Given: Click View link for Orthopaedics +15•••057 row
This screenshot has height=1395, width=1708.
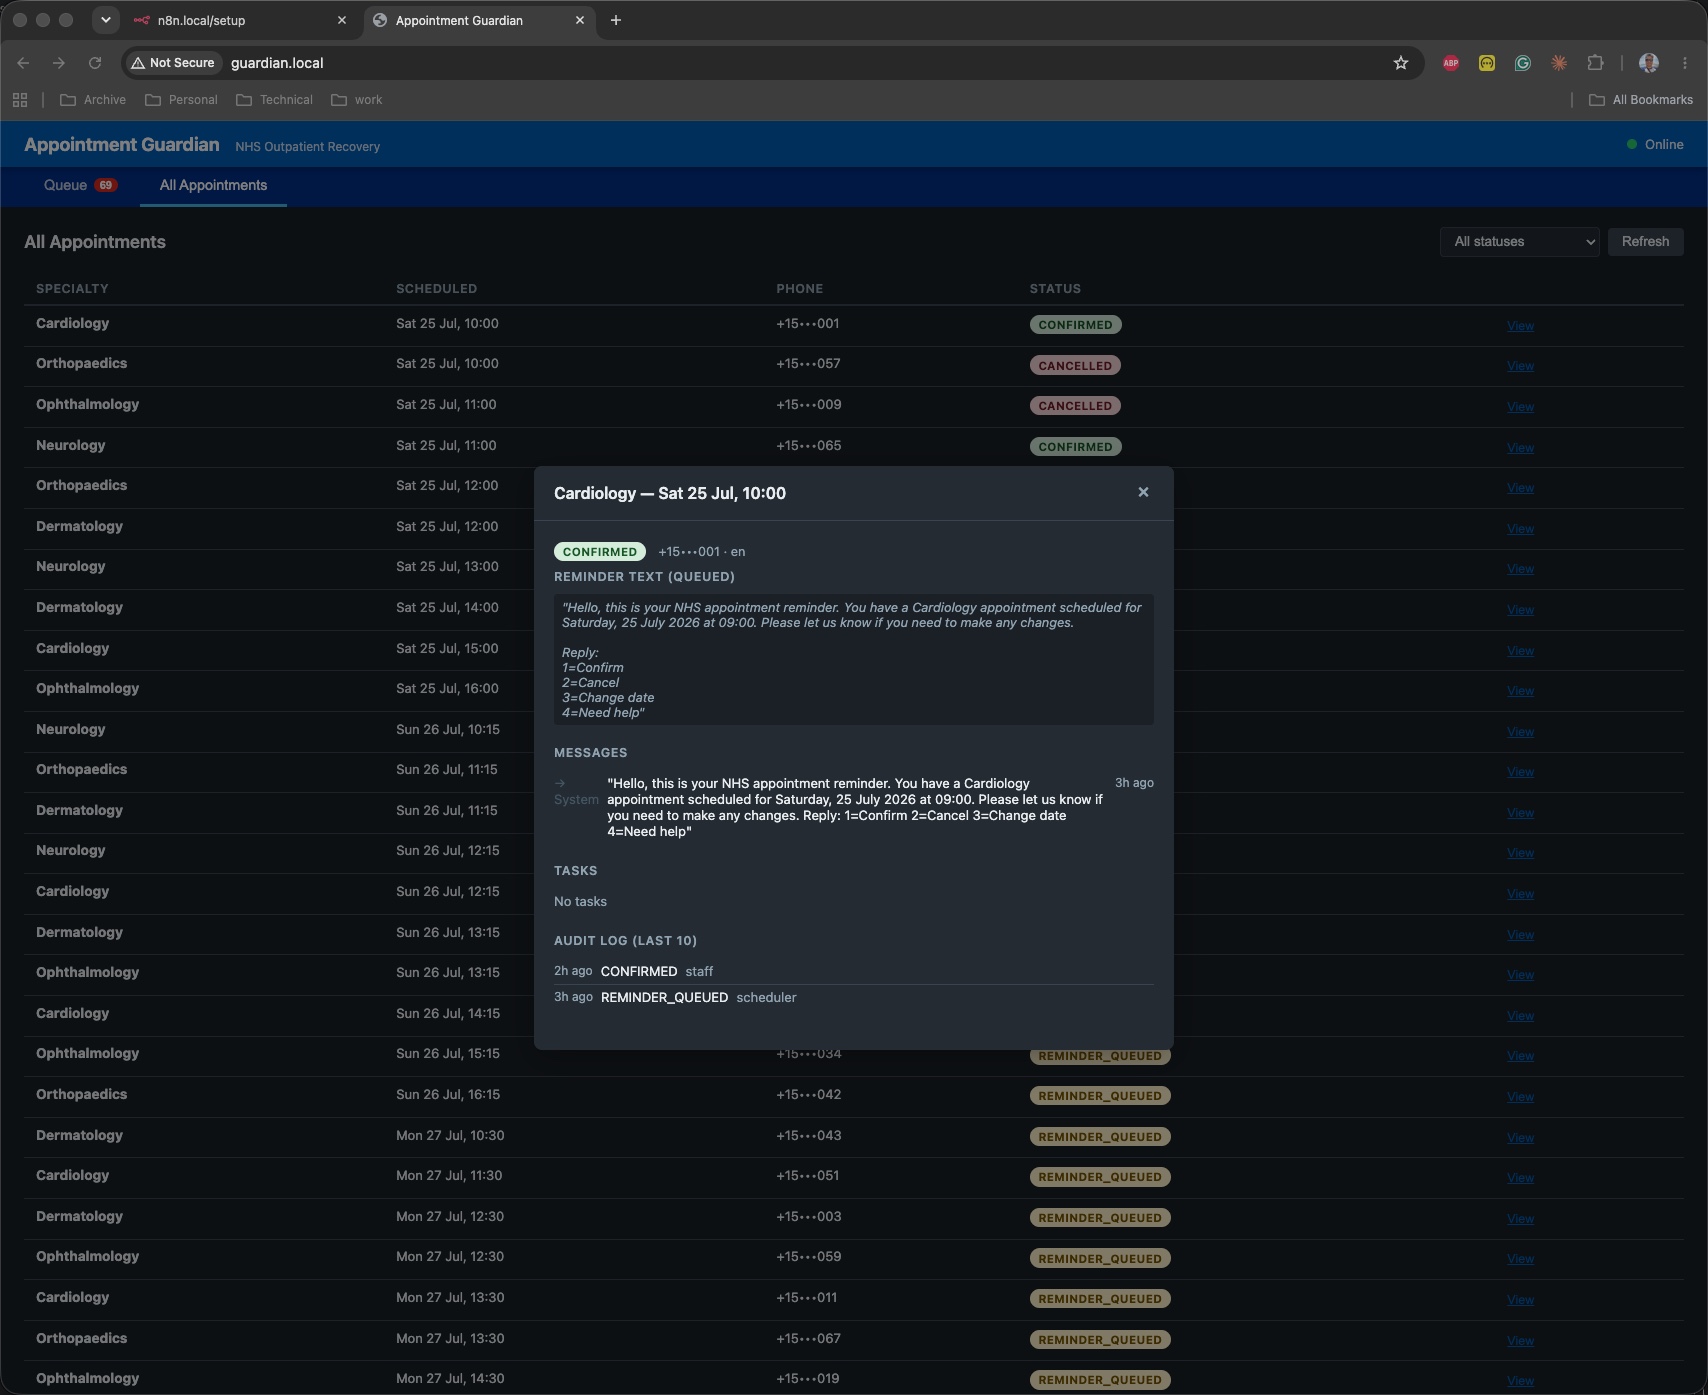Looking at the screenshot, I should (x=1520, y=366).
